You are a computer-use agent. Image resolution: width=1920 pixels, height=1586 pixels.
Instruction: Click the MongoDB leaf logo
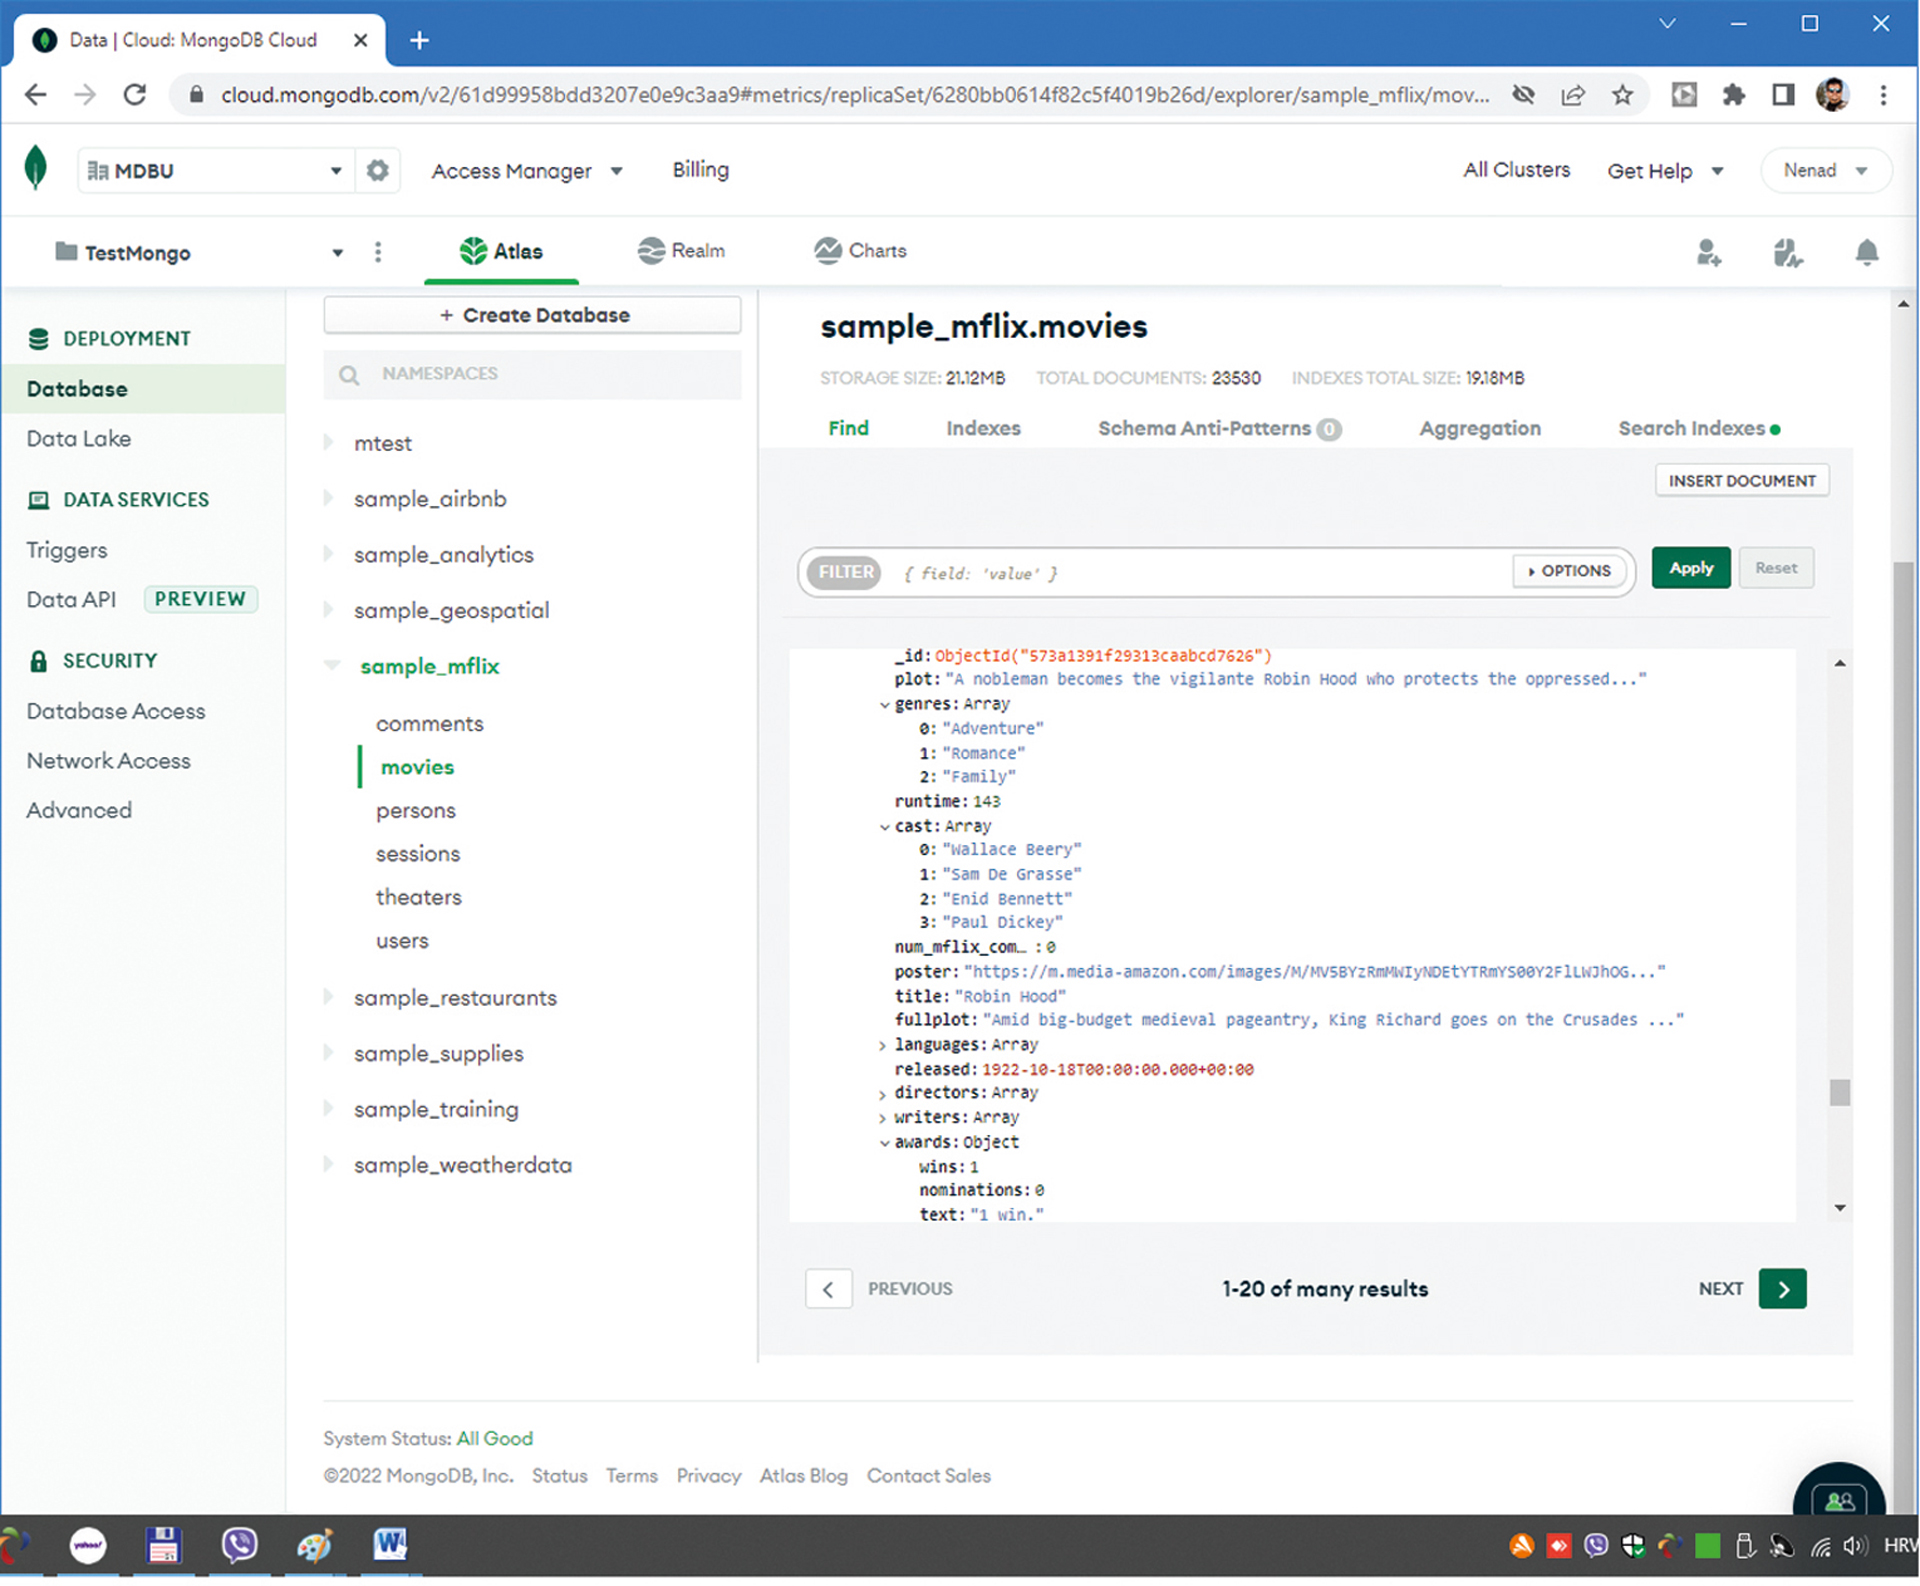(x=36, y=168)
